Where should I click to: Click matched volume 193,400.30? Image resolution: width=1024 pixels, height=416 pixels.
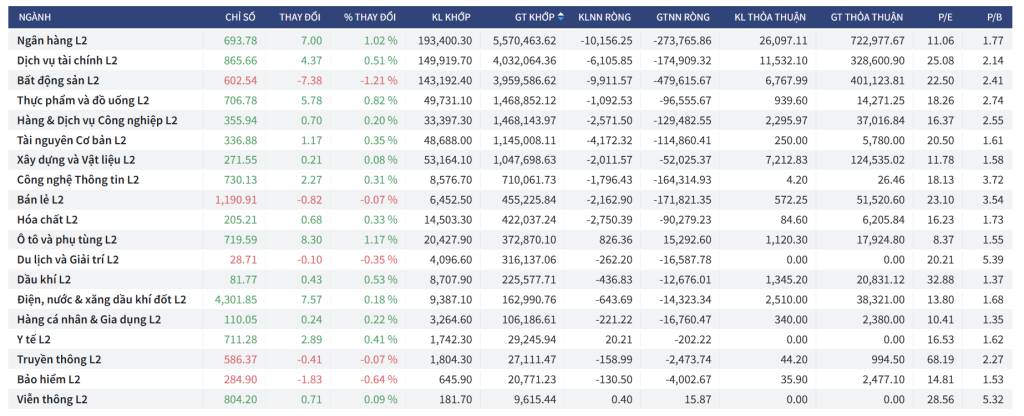tap(444, 40)
